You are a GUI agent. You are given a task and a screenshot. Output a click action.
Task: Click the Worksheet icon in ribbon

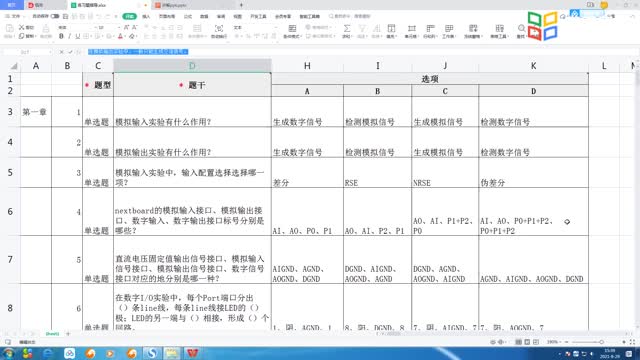[449, 28]
